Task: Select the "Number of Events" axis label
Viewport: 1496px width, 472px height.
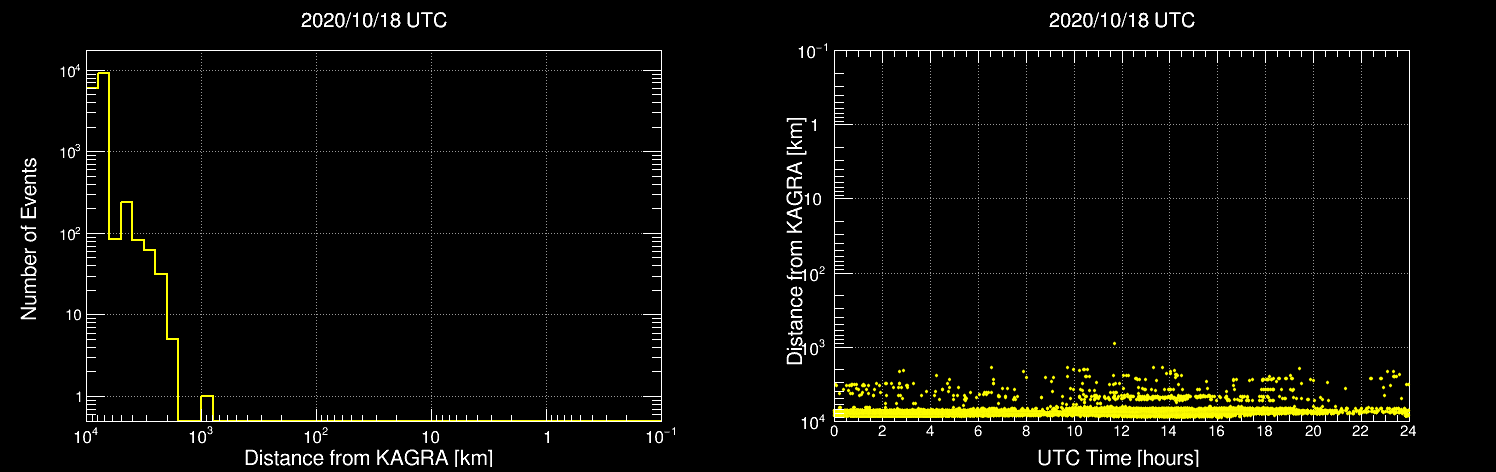Action: [29, 238]
